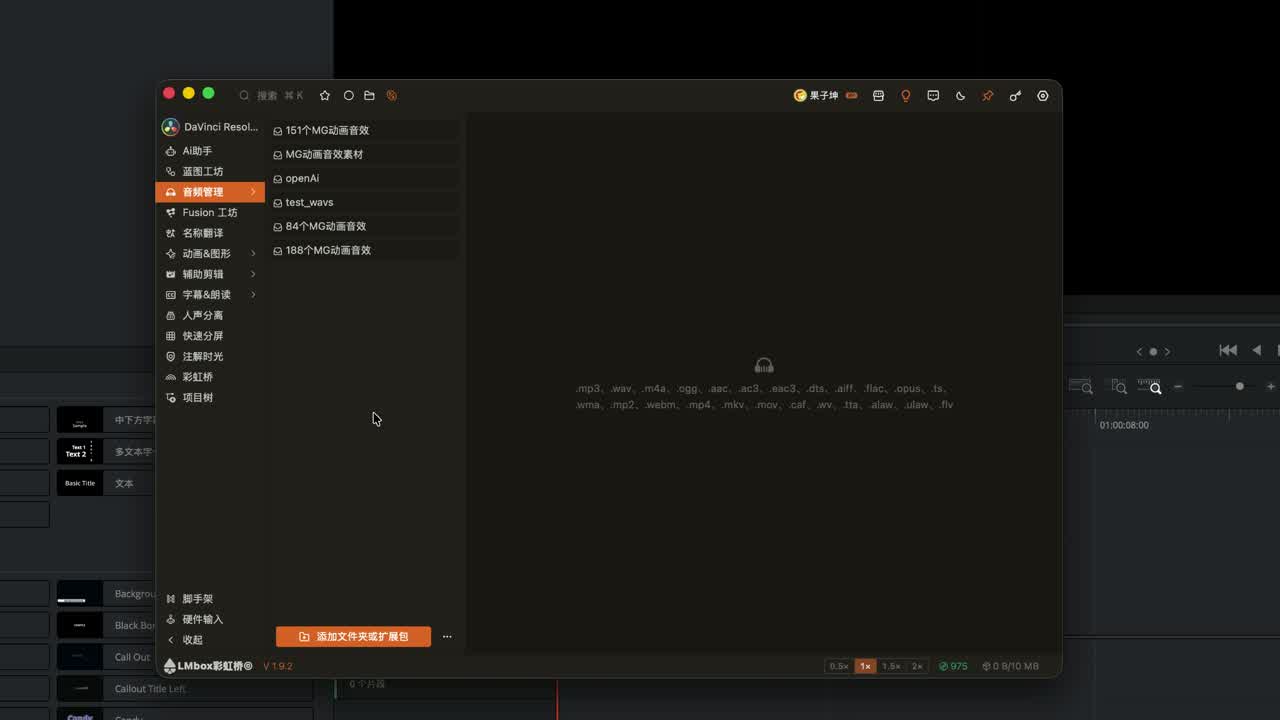The height and width of the screenshot is (720, 1280).
Task: Select the 151个MG动画音效 folder
Action: (366, 131)
